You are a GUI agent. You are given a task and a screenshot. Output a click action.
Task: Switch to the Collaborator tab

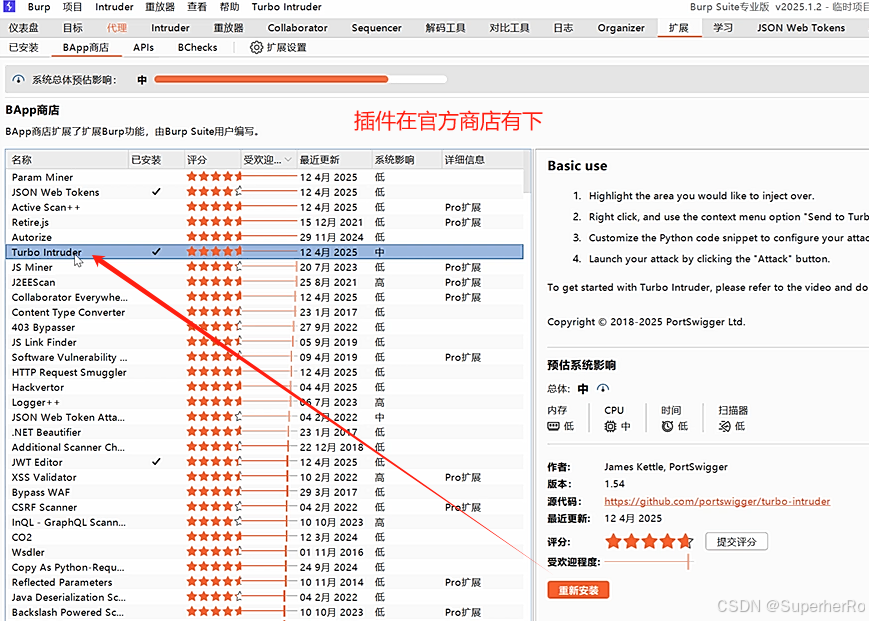[x=298, y=28]
